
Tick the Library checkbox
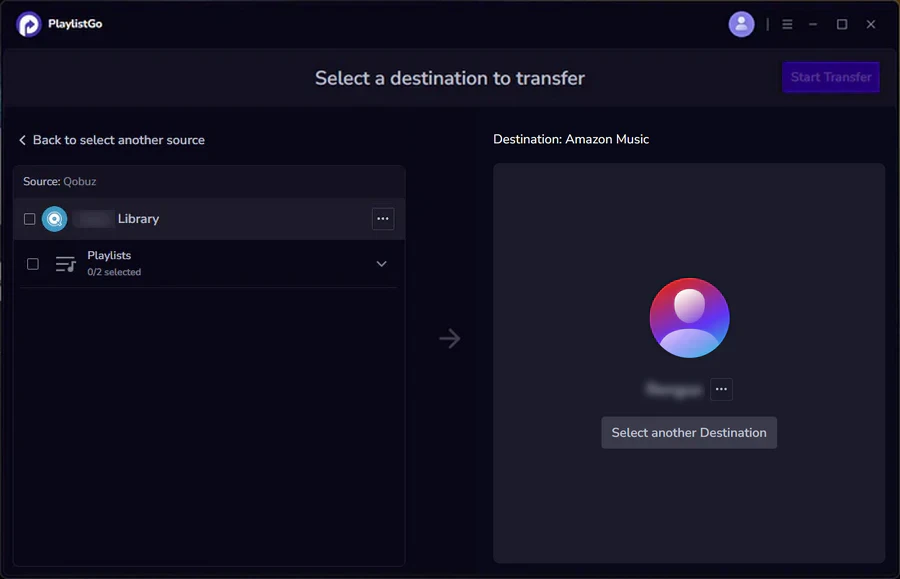tap(29, 219)
